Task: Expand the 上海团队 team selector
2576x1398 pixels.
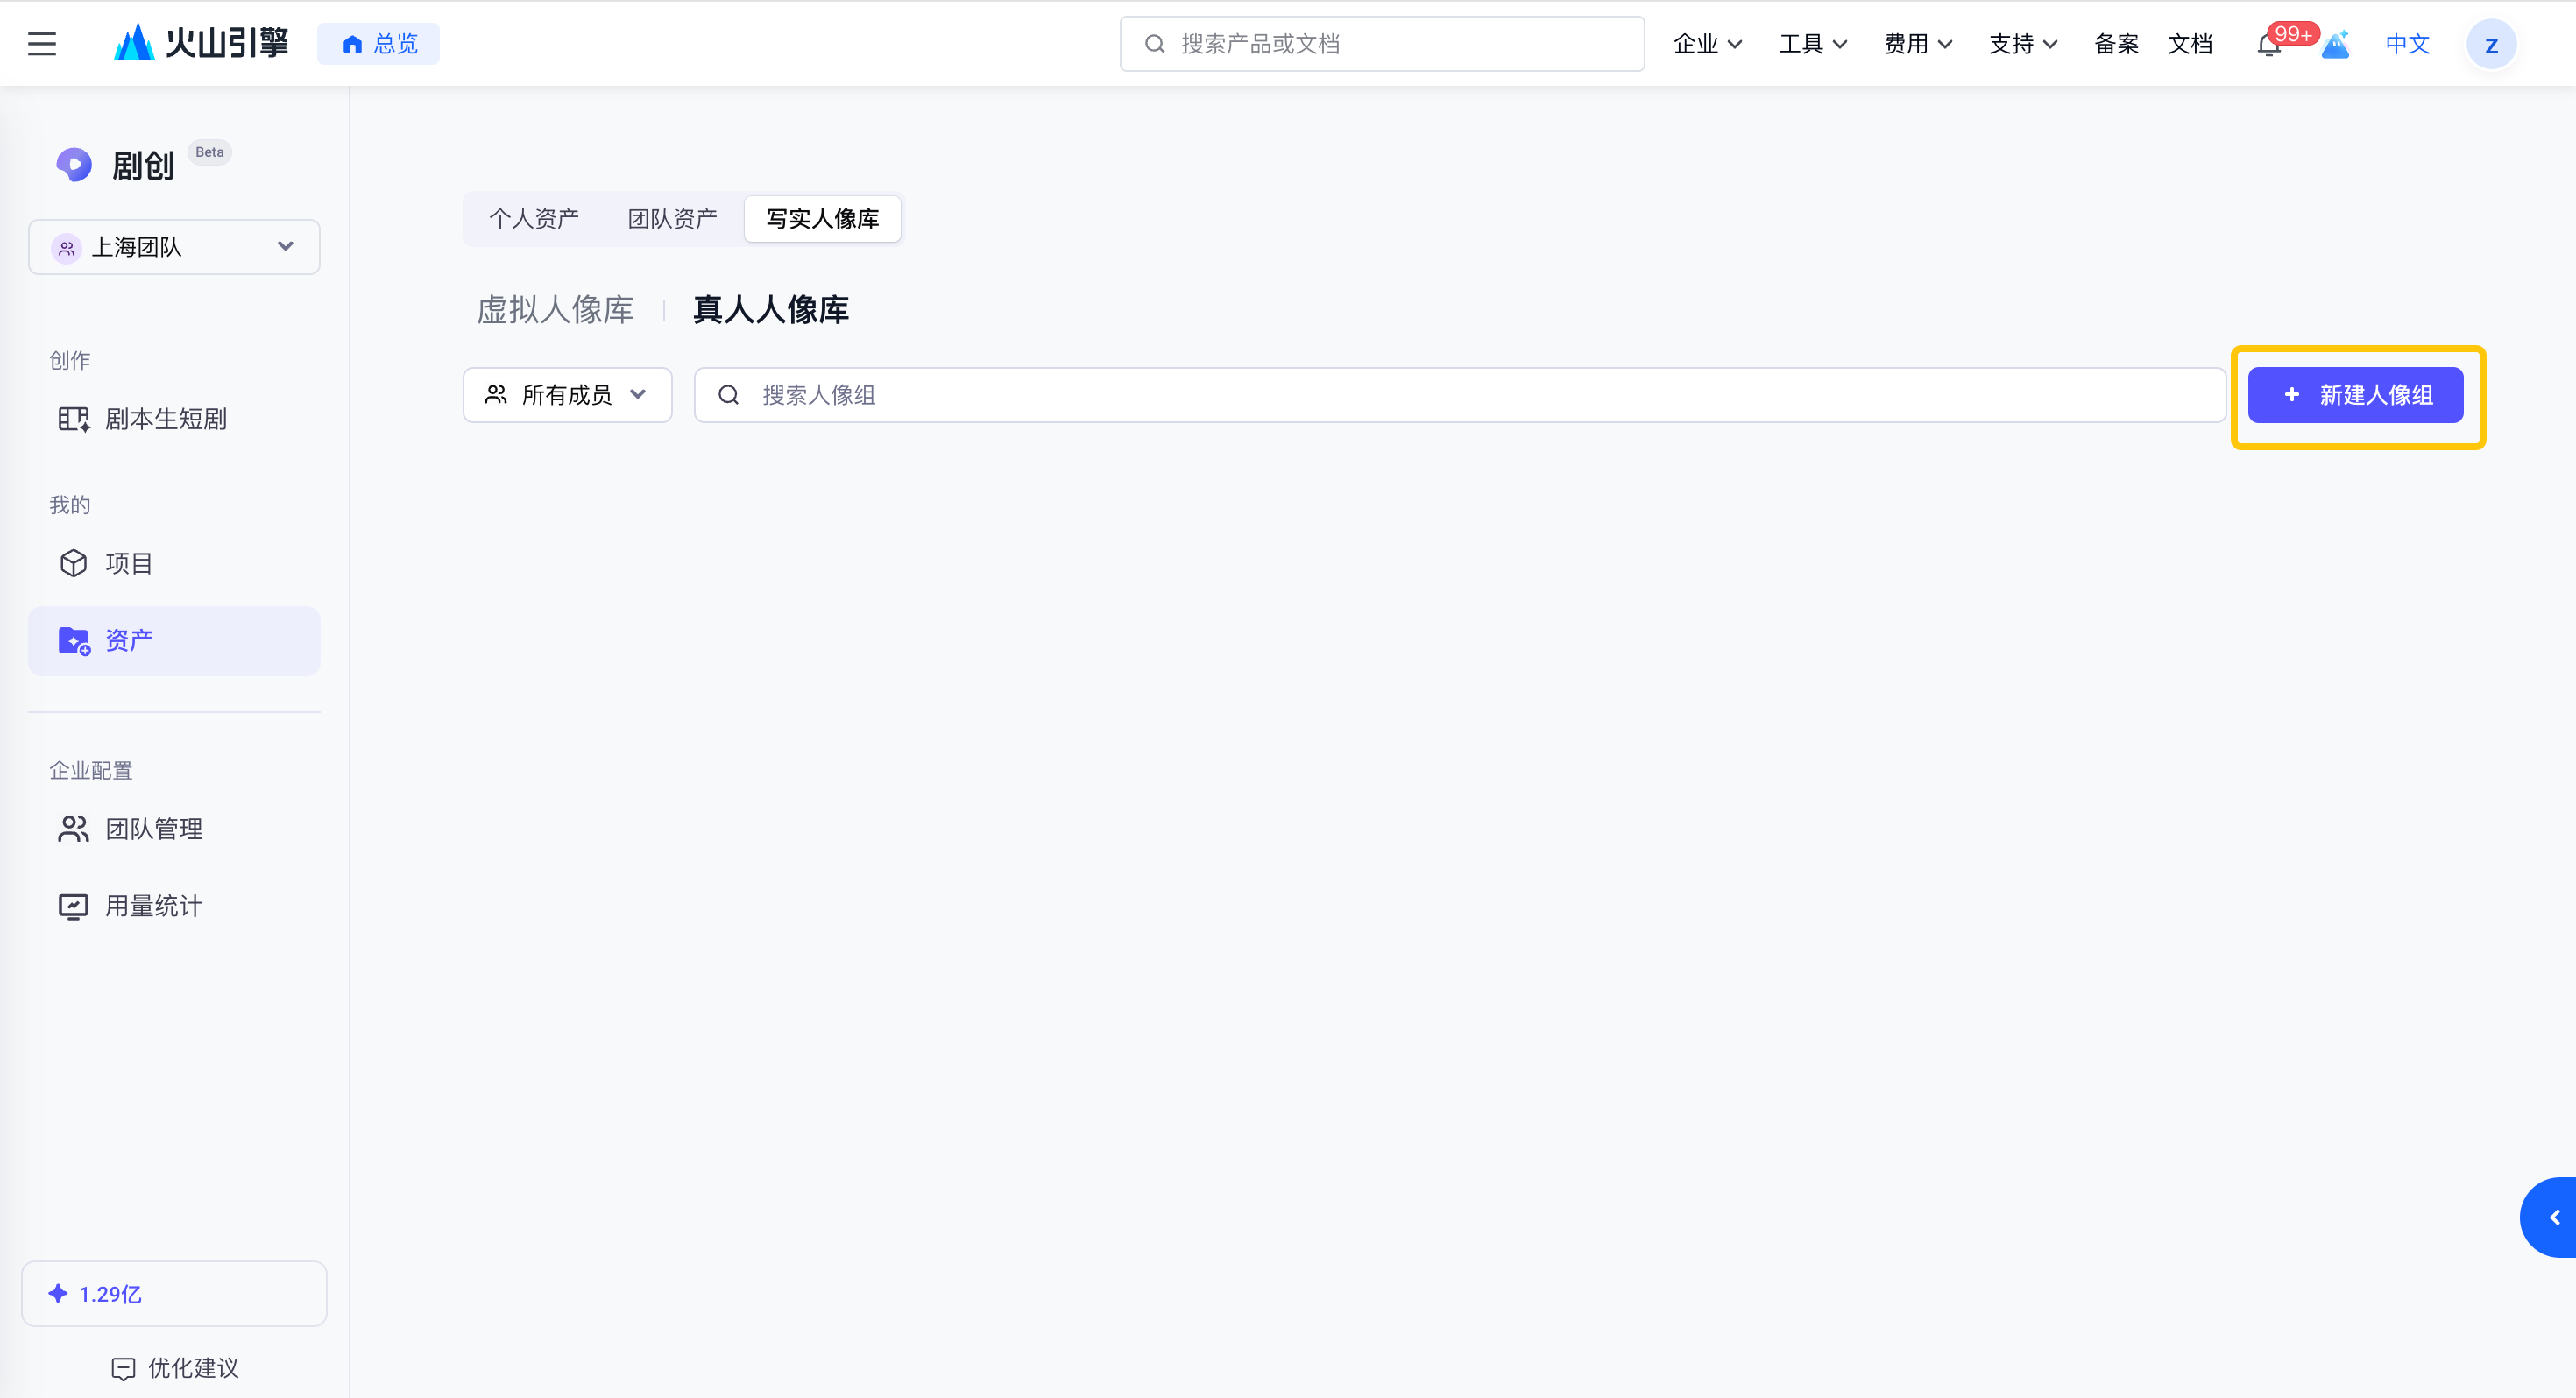Action: point(174,247)
